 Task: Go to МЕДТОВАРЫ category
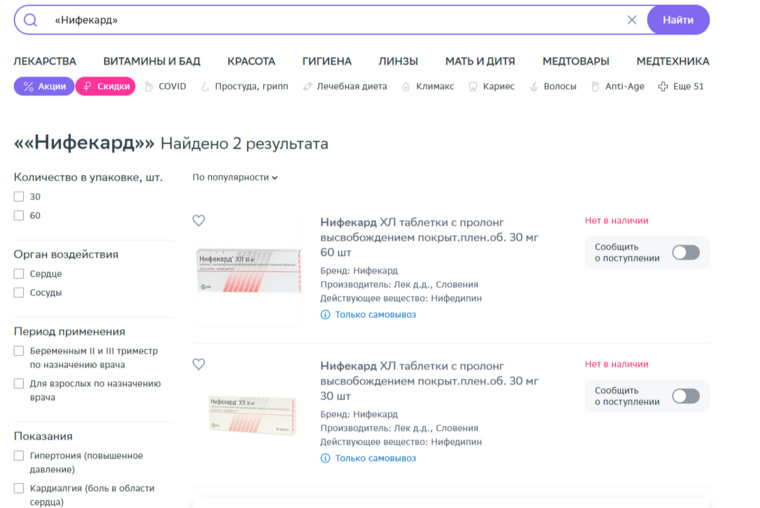[576, 61]
